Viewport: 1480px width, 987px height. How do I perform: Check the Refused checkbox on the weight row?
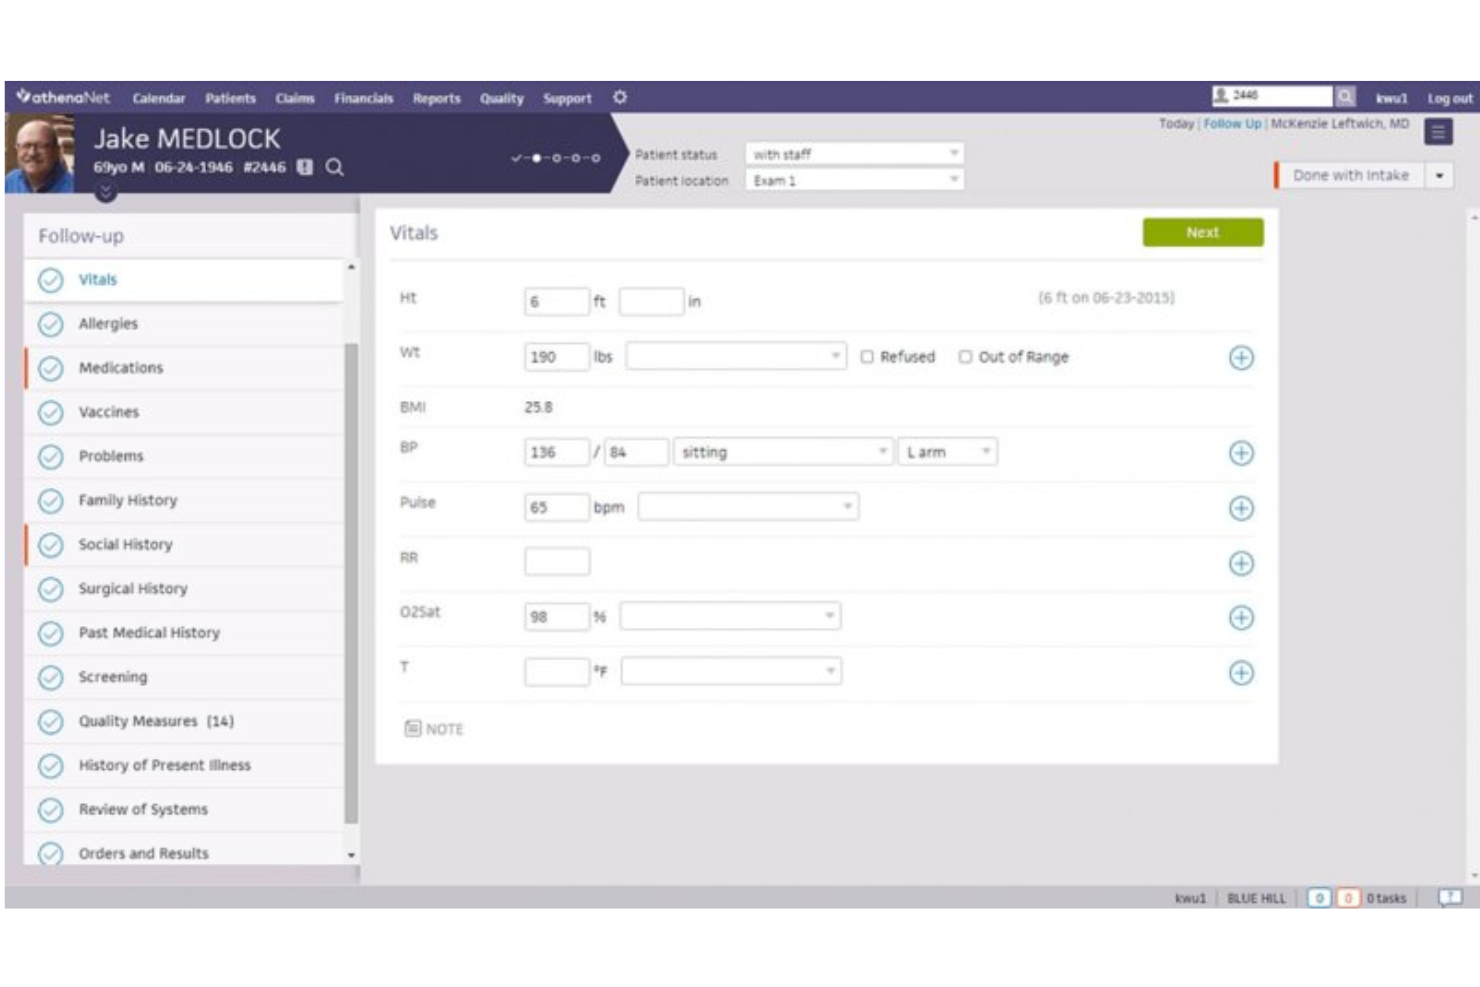click(x=869, y=357)
